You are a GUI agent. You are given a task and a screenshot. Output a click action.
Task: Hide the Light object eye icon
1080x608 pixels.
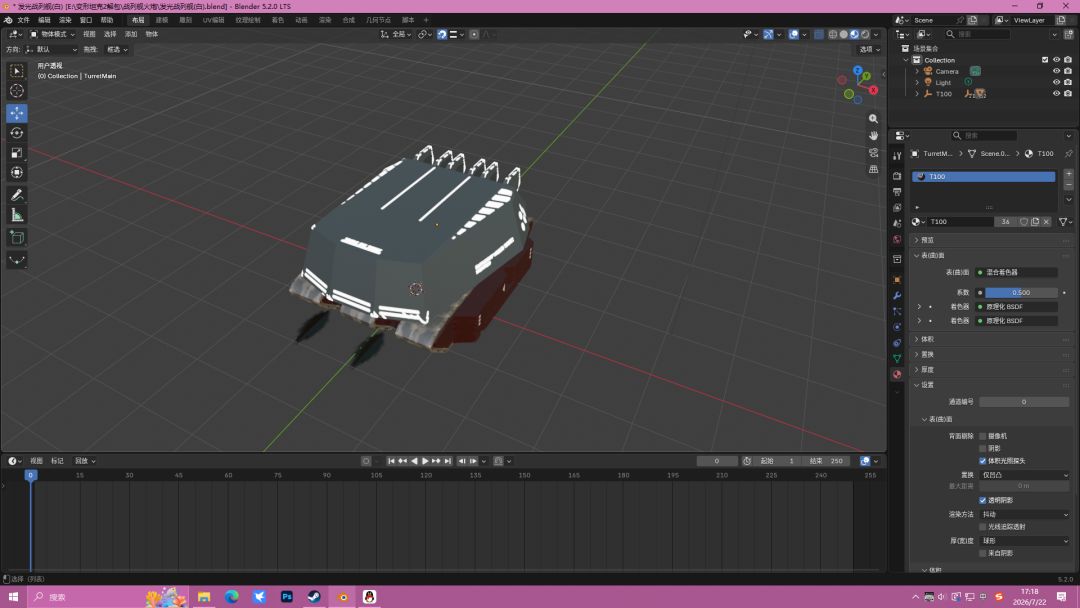1057,82
